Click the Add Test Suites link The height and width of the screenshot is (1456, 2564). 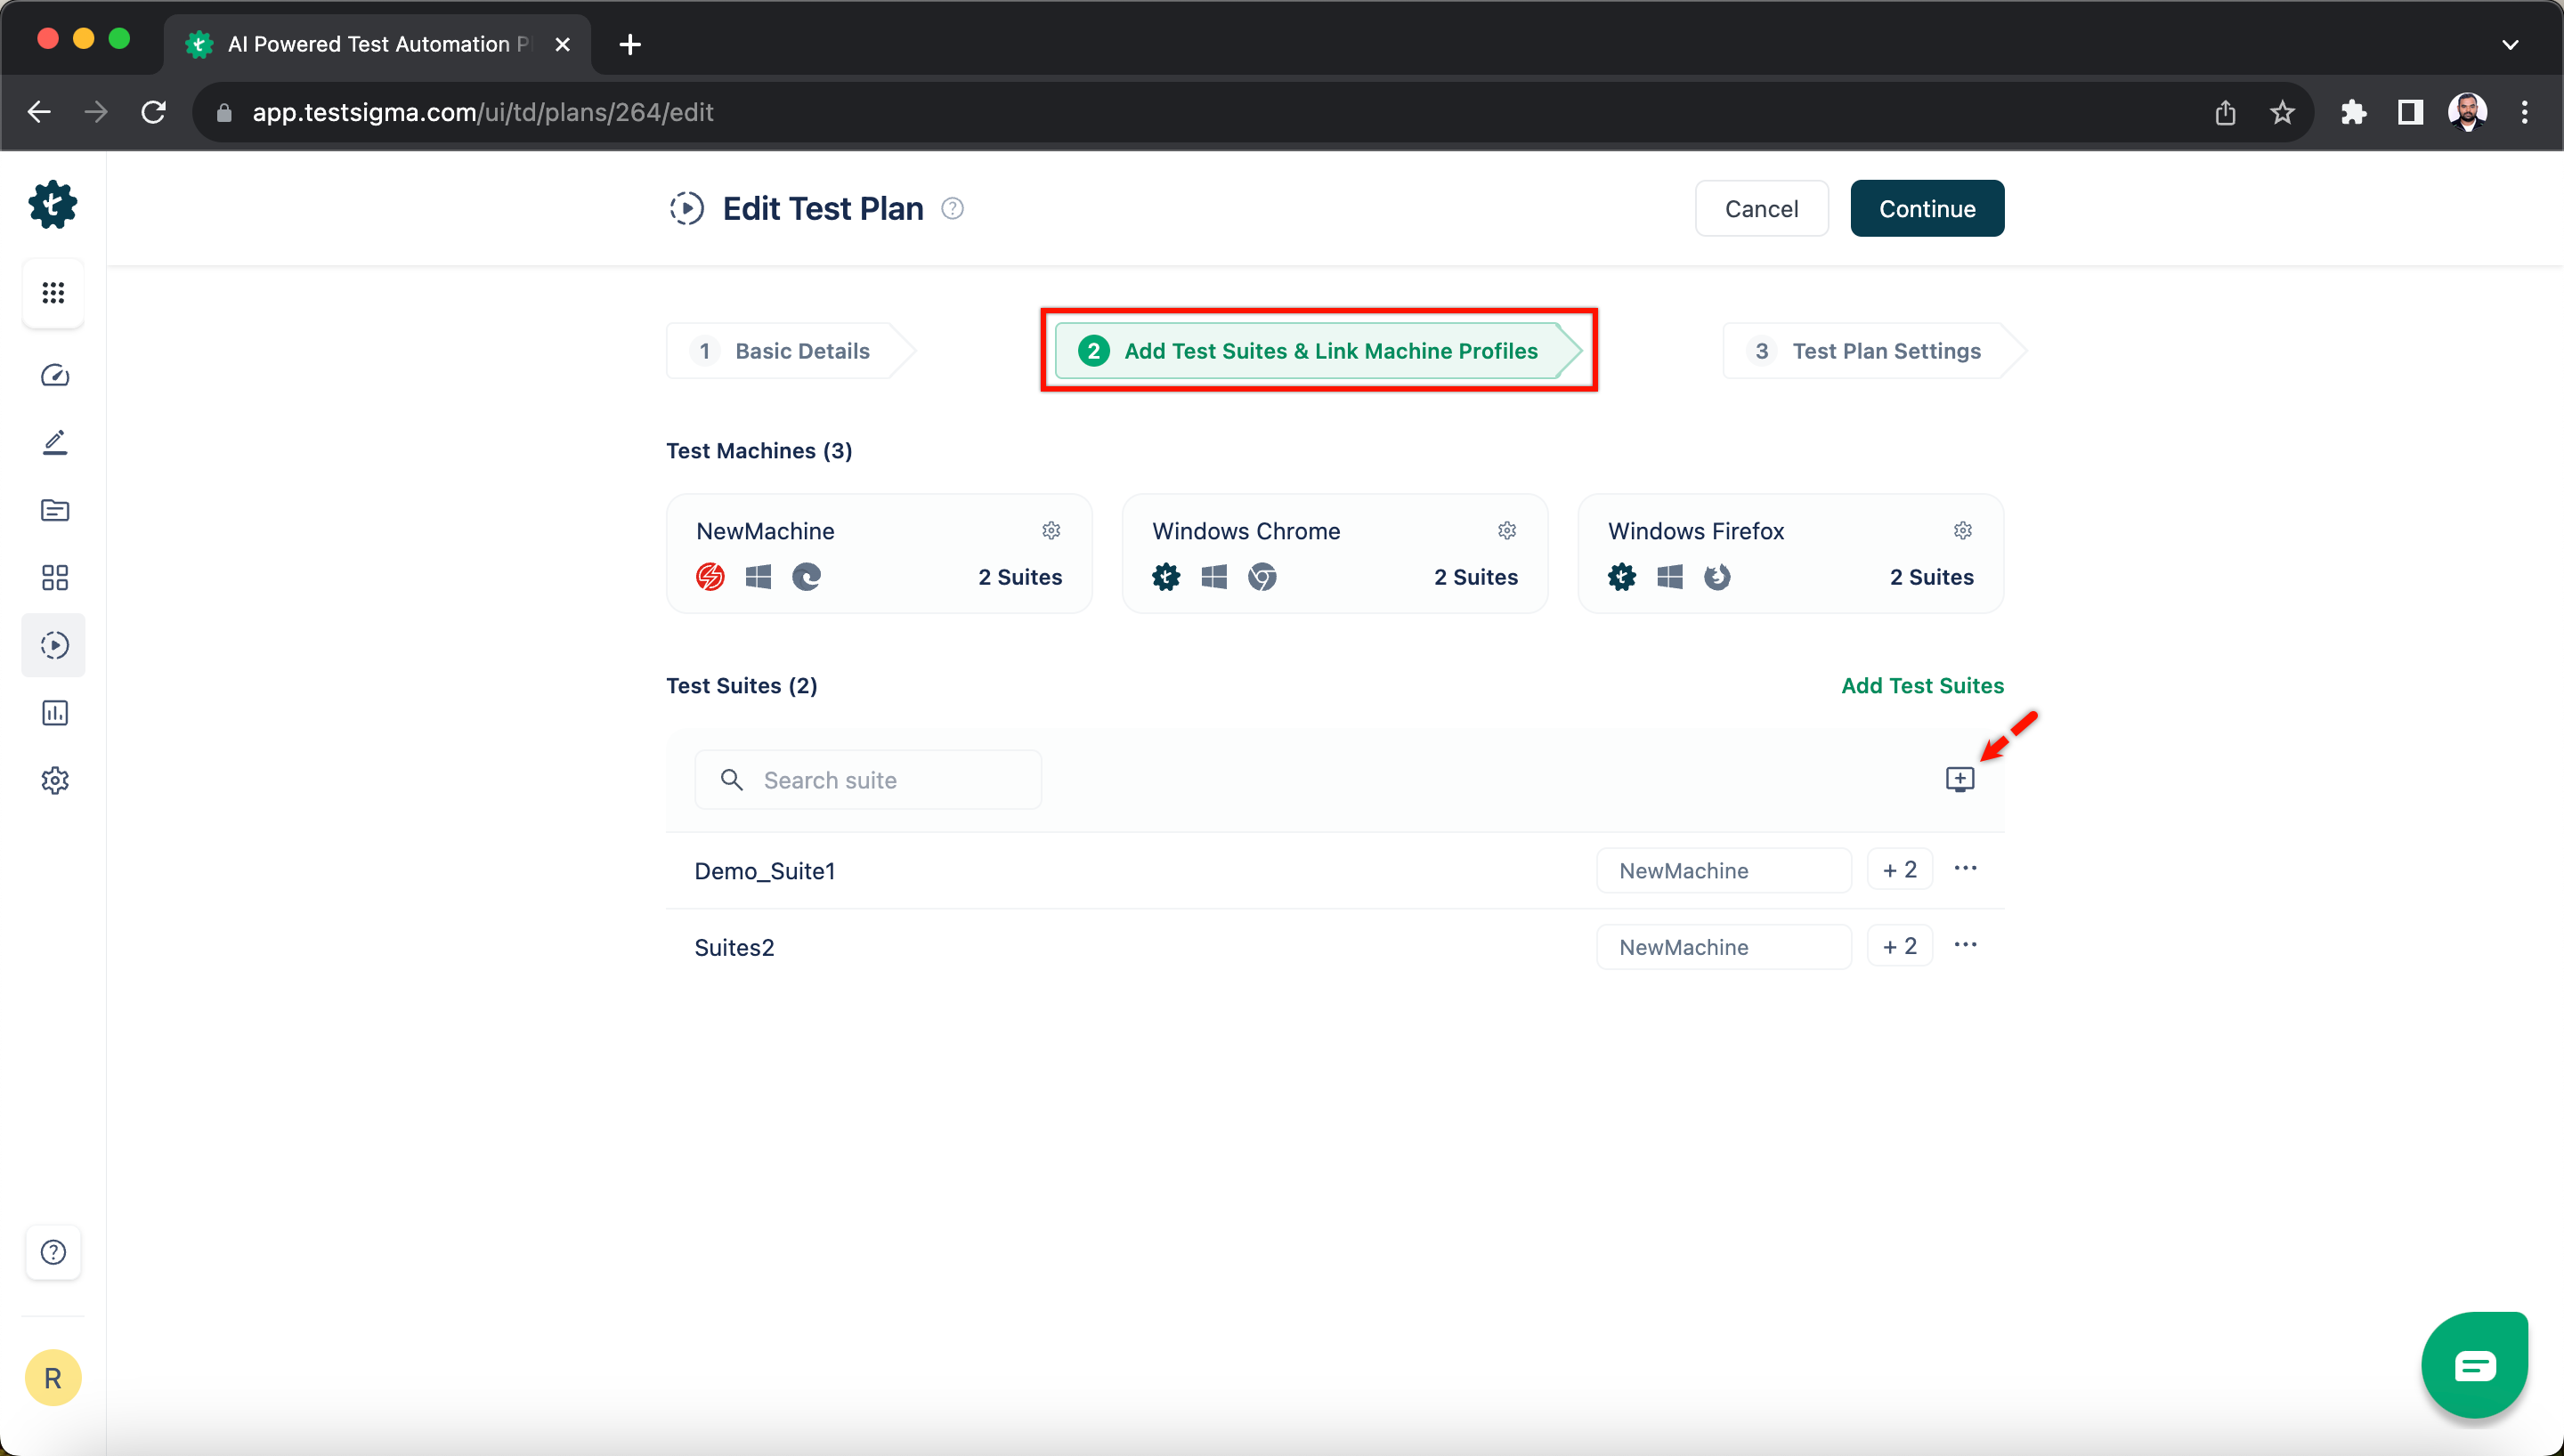coord(1921,684)
